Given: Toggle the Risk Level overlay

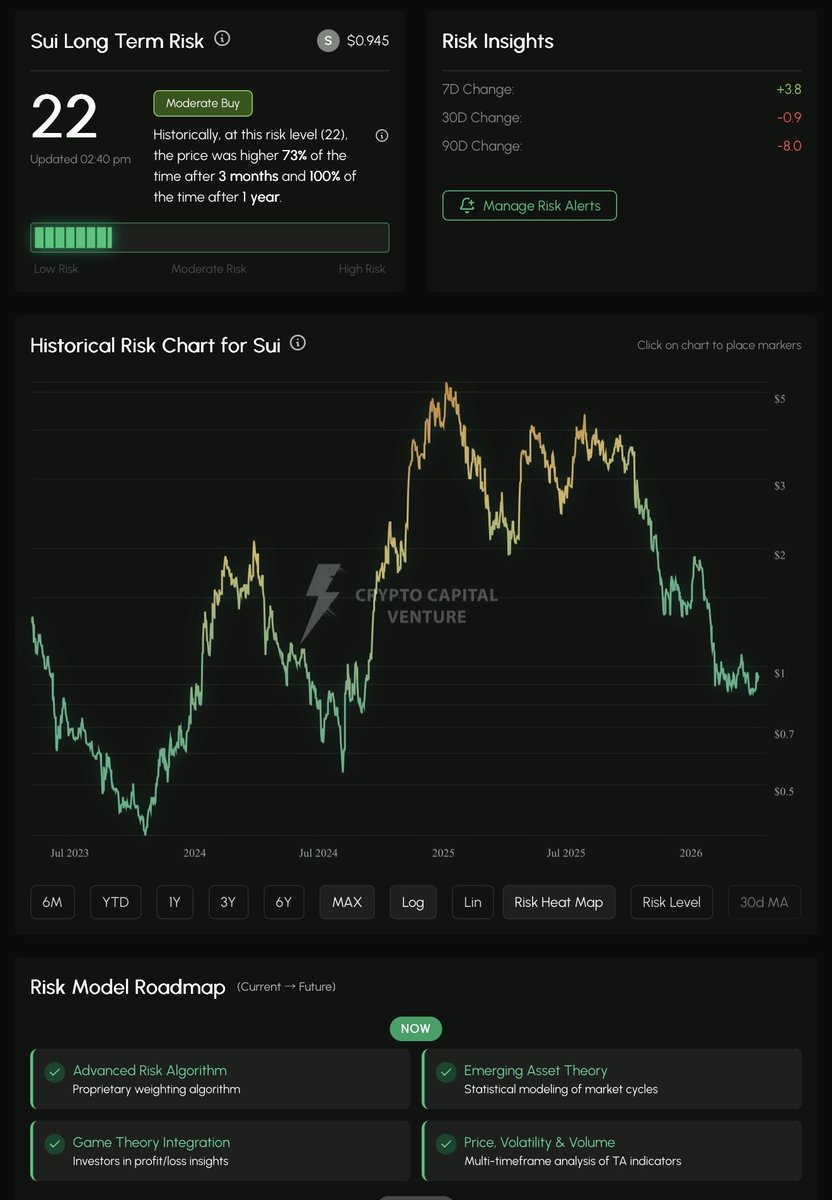Looking at the screenshot, I should [671, 902].
